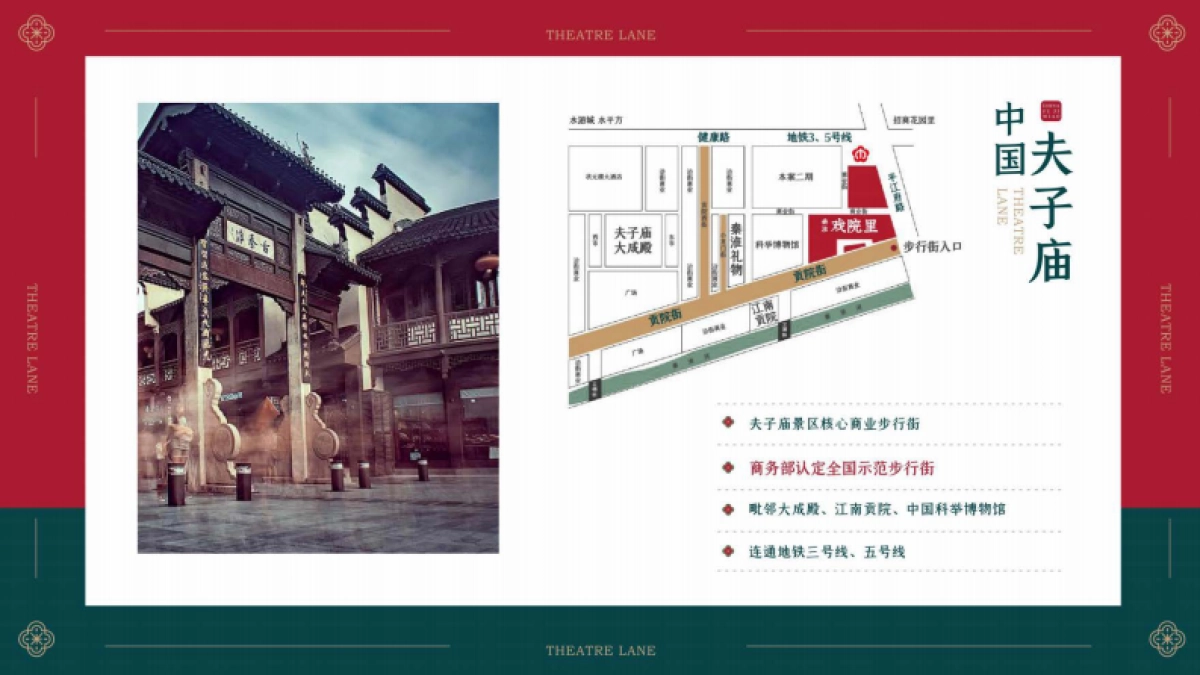The height and width of the screenshot is (675, 1200).
Task: Click the ornamental medallion in top-left red border
Action: (x=36, y=30)
